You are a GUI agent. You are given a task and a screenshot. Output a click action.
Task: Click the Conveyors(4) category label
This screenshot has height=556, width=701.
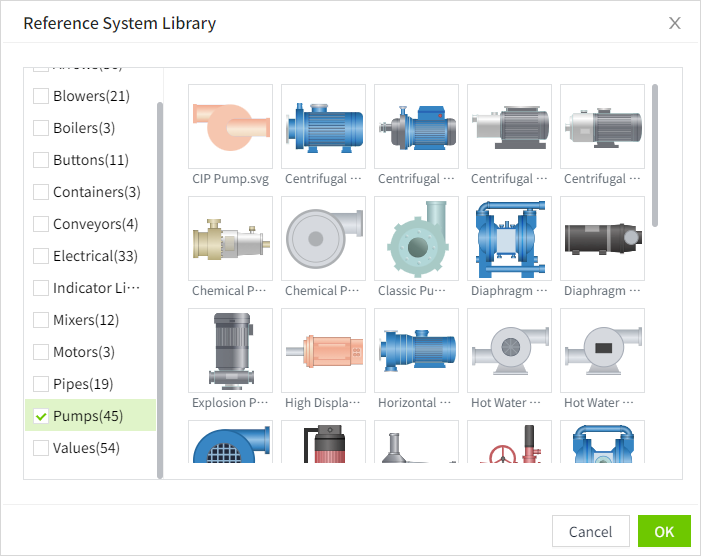[x=95, y=224]
